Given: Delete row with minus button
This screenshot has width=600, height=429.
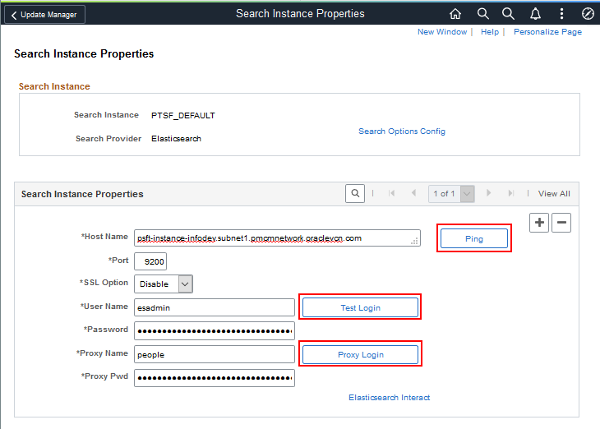Looking at the screenshot, I should (x=561, y=223).
